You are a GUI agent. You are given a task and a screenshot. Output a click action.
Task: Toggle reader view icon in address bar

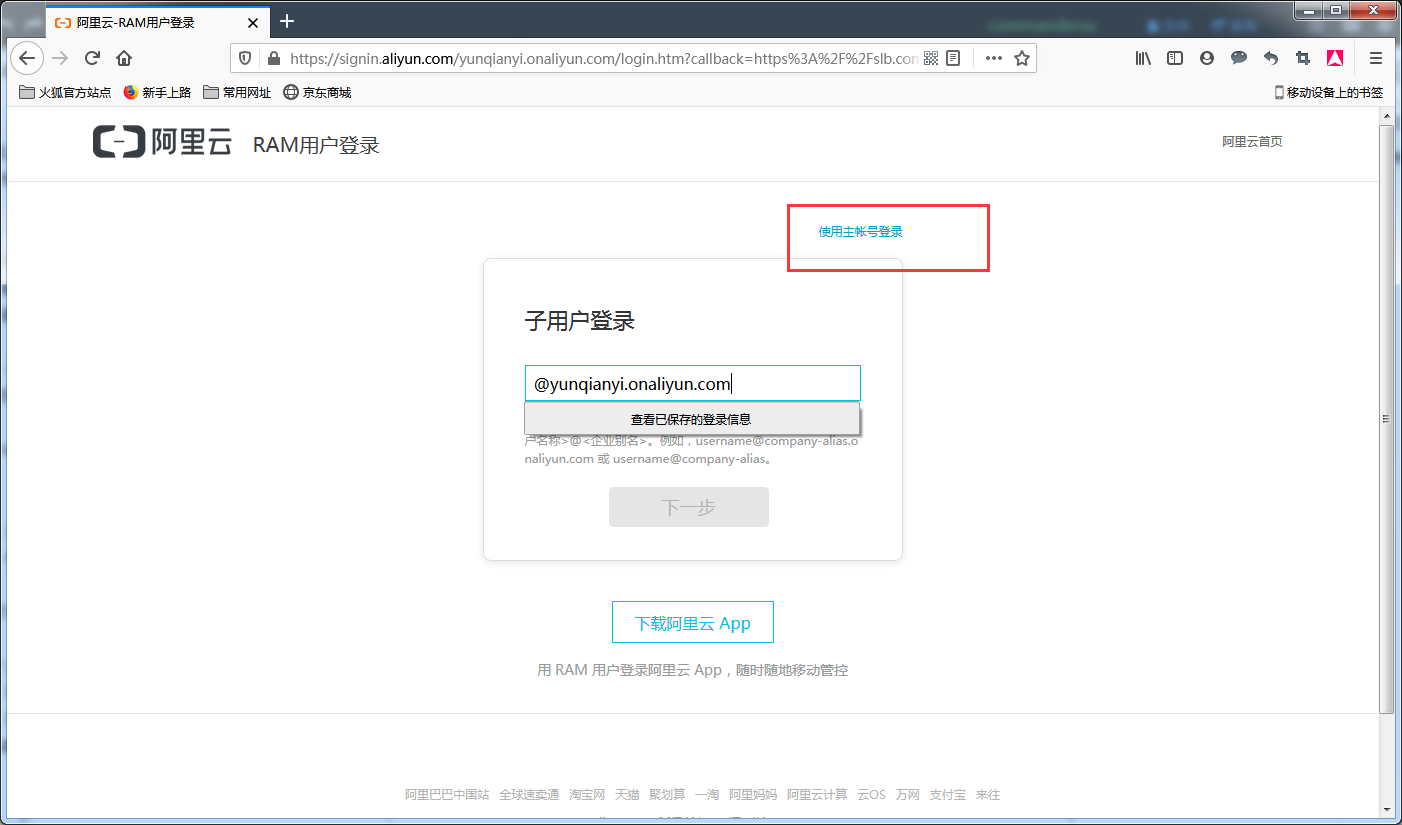tap(953, 58)
